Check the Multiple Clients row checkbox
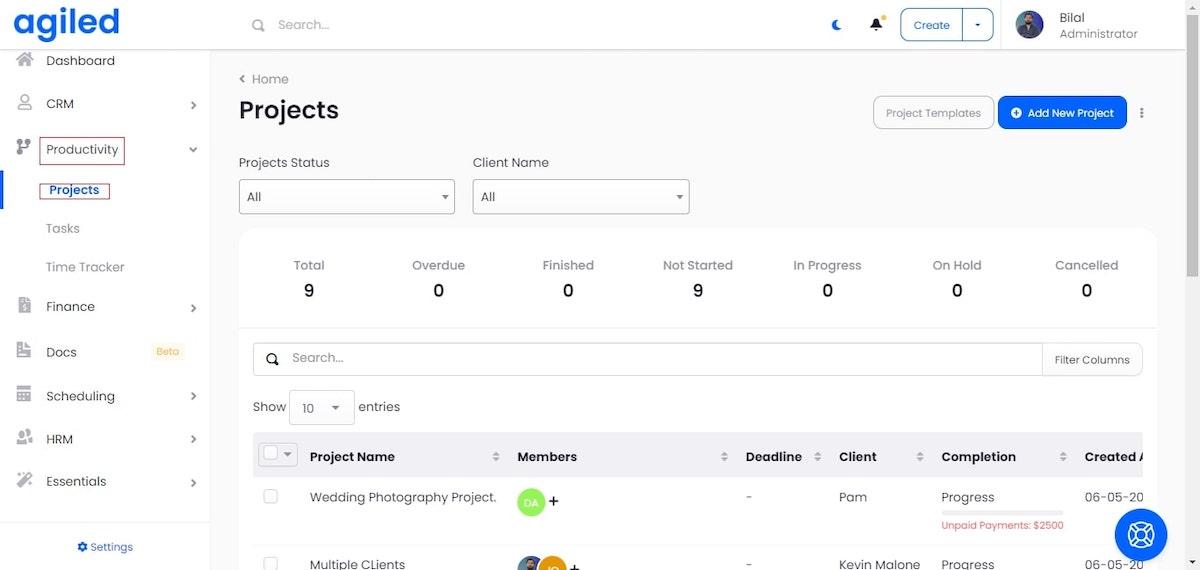Viewport: 1200px width, 570px height. click(270, 563)
